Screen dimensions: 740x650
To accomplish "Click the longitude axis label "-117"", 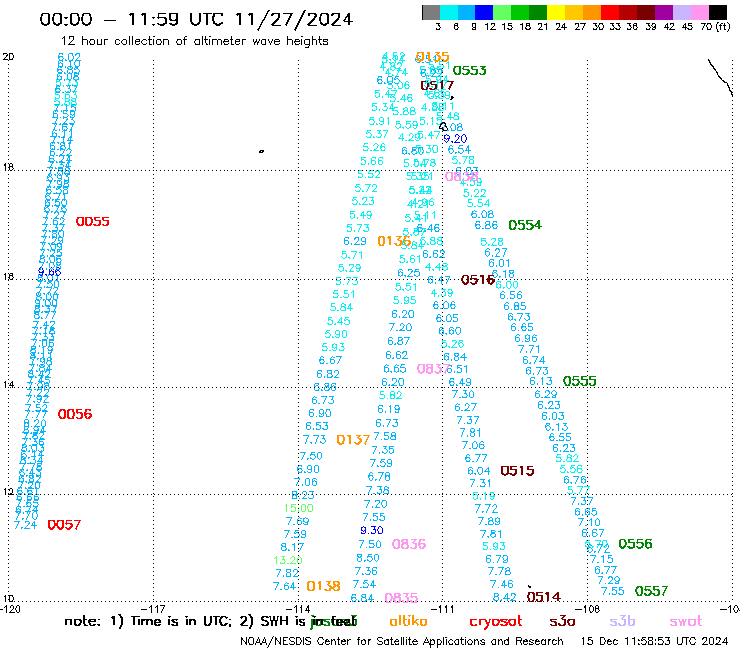I will [x=154, y=609].
